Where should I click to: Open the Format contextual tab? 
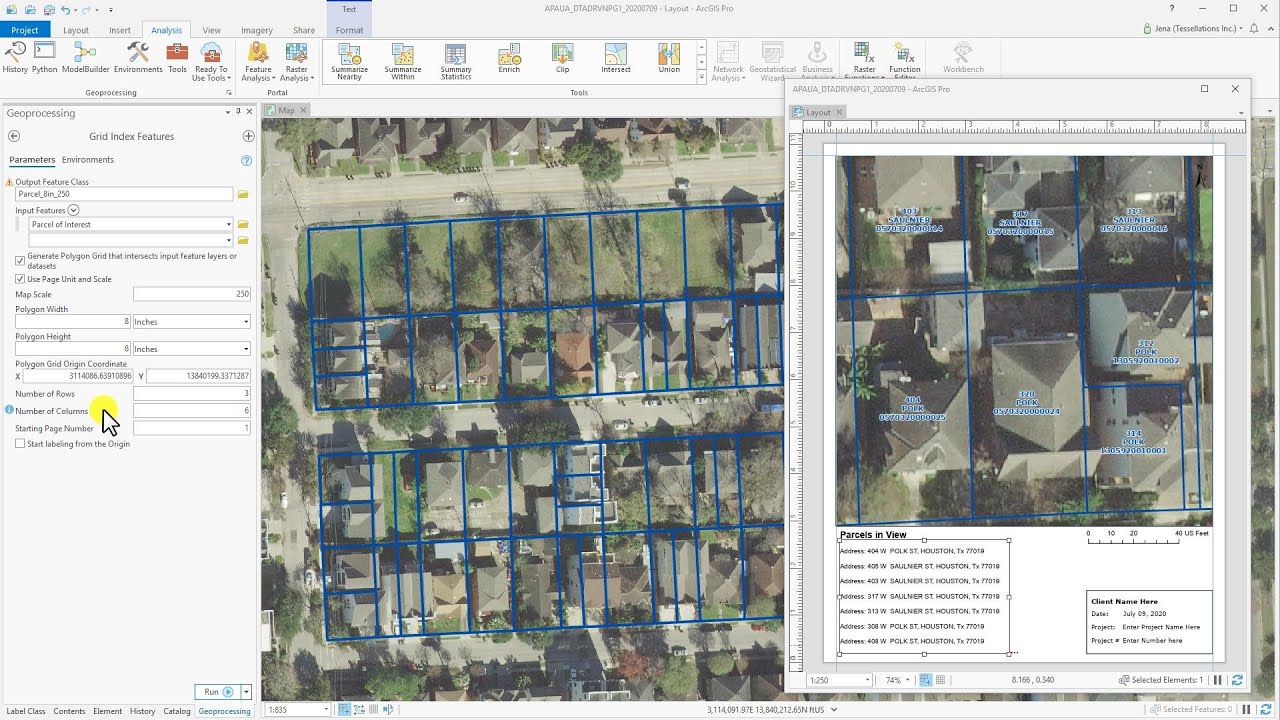click(x=349, y=30)
